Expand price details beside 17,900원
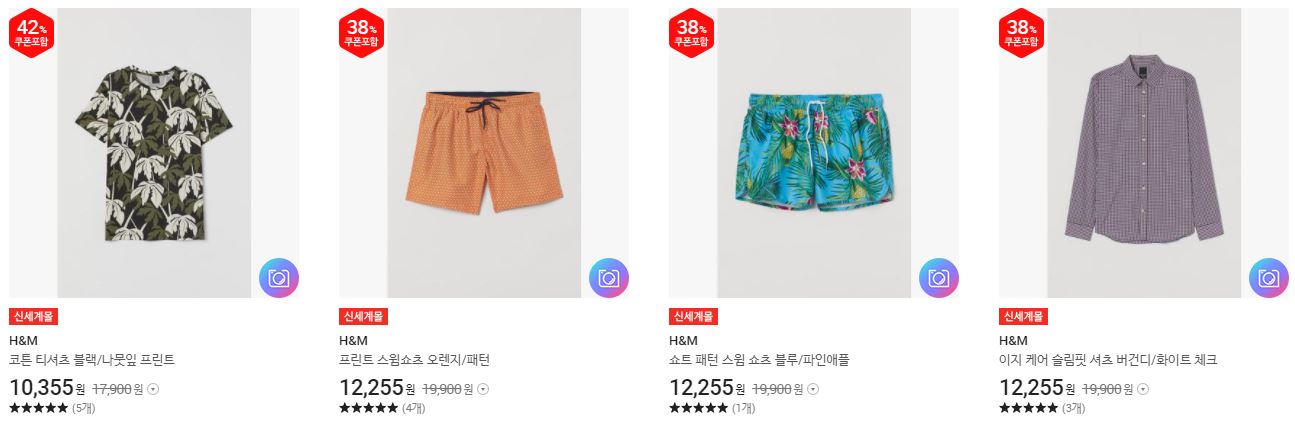Screen dimensions: 1295x433 [x=152, y=389]
